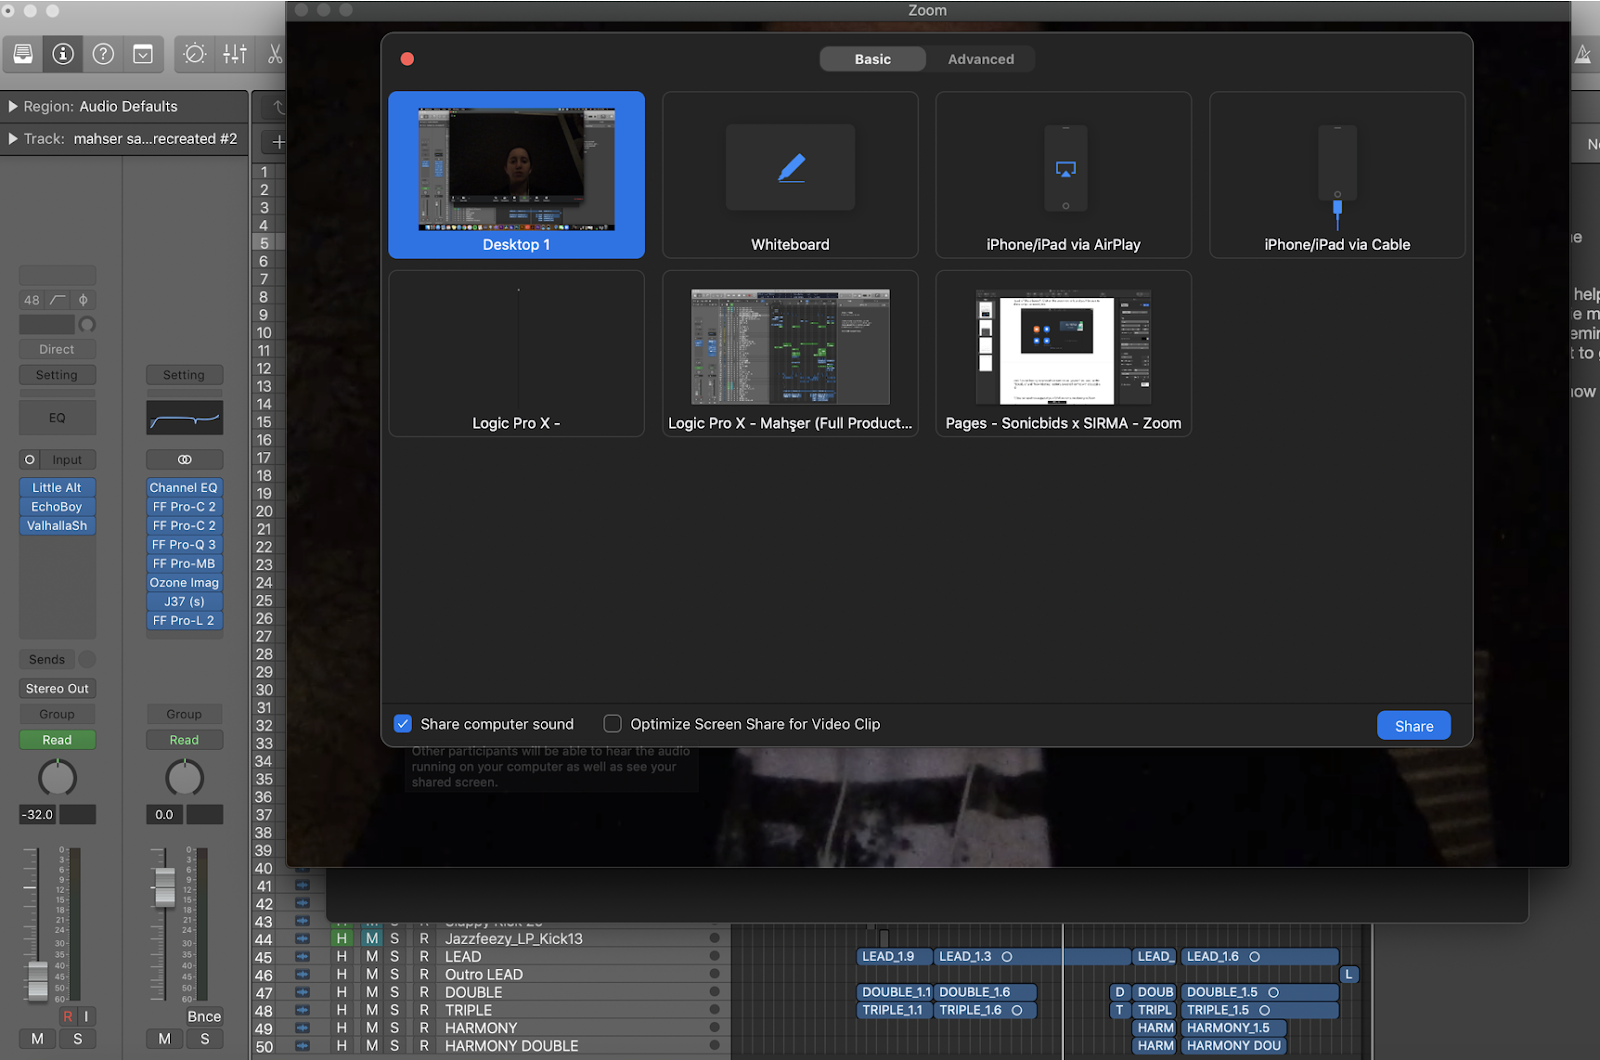The image size is (1600, 1060).
Task: Open the Library icon in Logic toolbar
Action: [23, 54]
